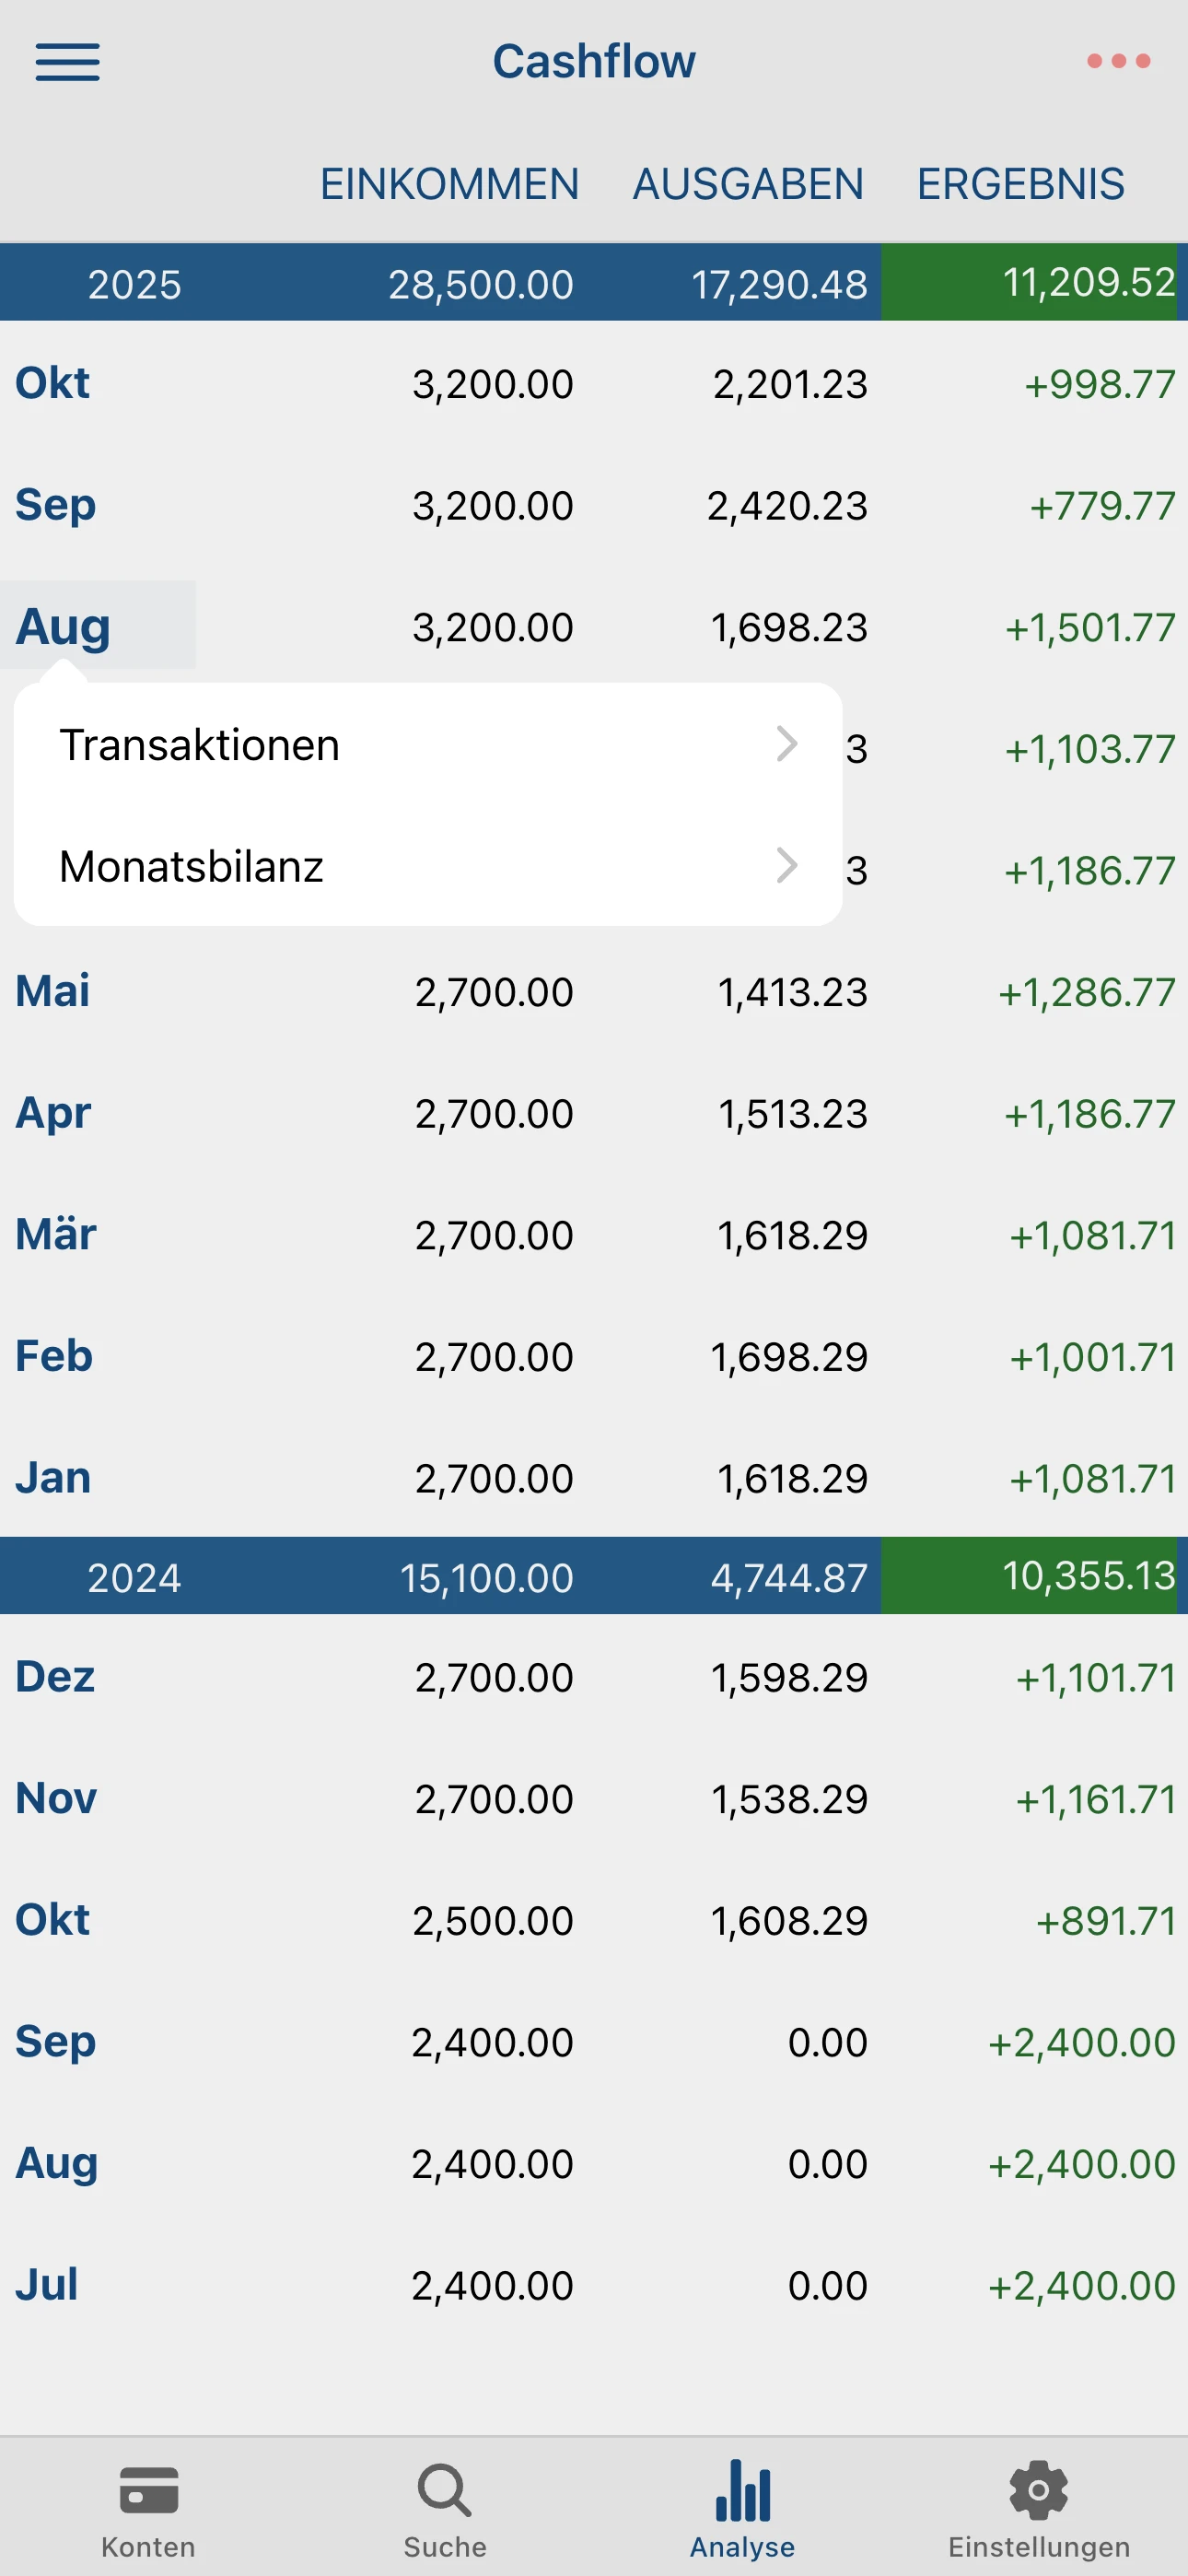Screen dimensions: 1188x2576
Task: Collapse the 2024 year header row
Action: click(135, 1578)
